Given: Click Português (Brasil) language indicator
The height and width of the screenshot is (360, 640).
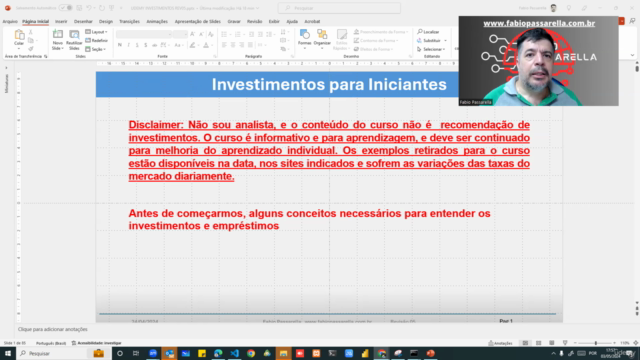Looking at the screenshot, I should [x=51, y=343].
